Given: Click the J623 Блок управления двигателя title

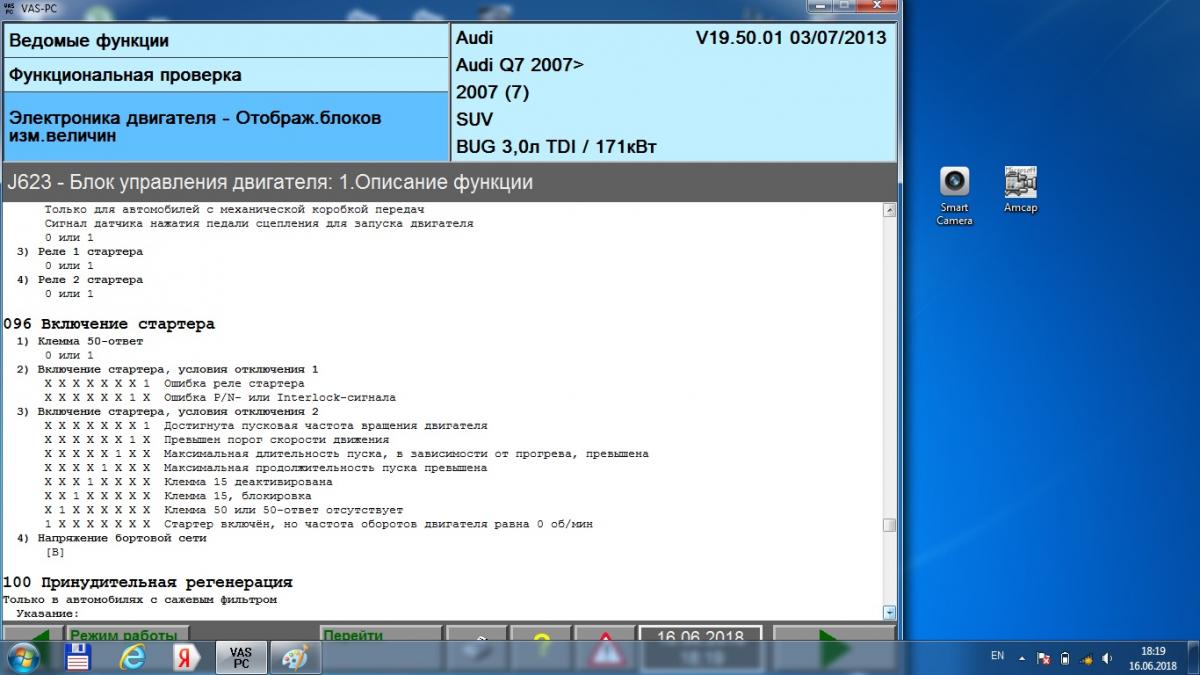Looking at the screenshot, I should (270, 182).
